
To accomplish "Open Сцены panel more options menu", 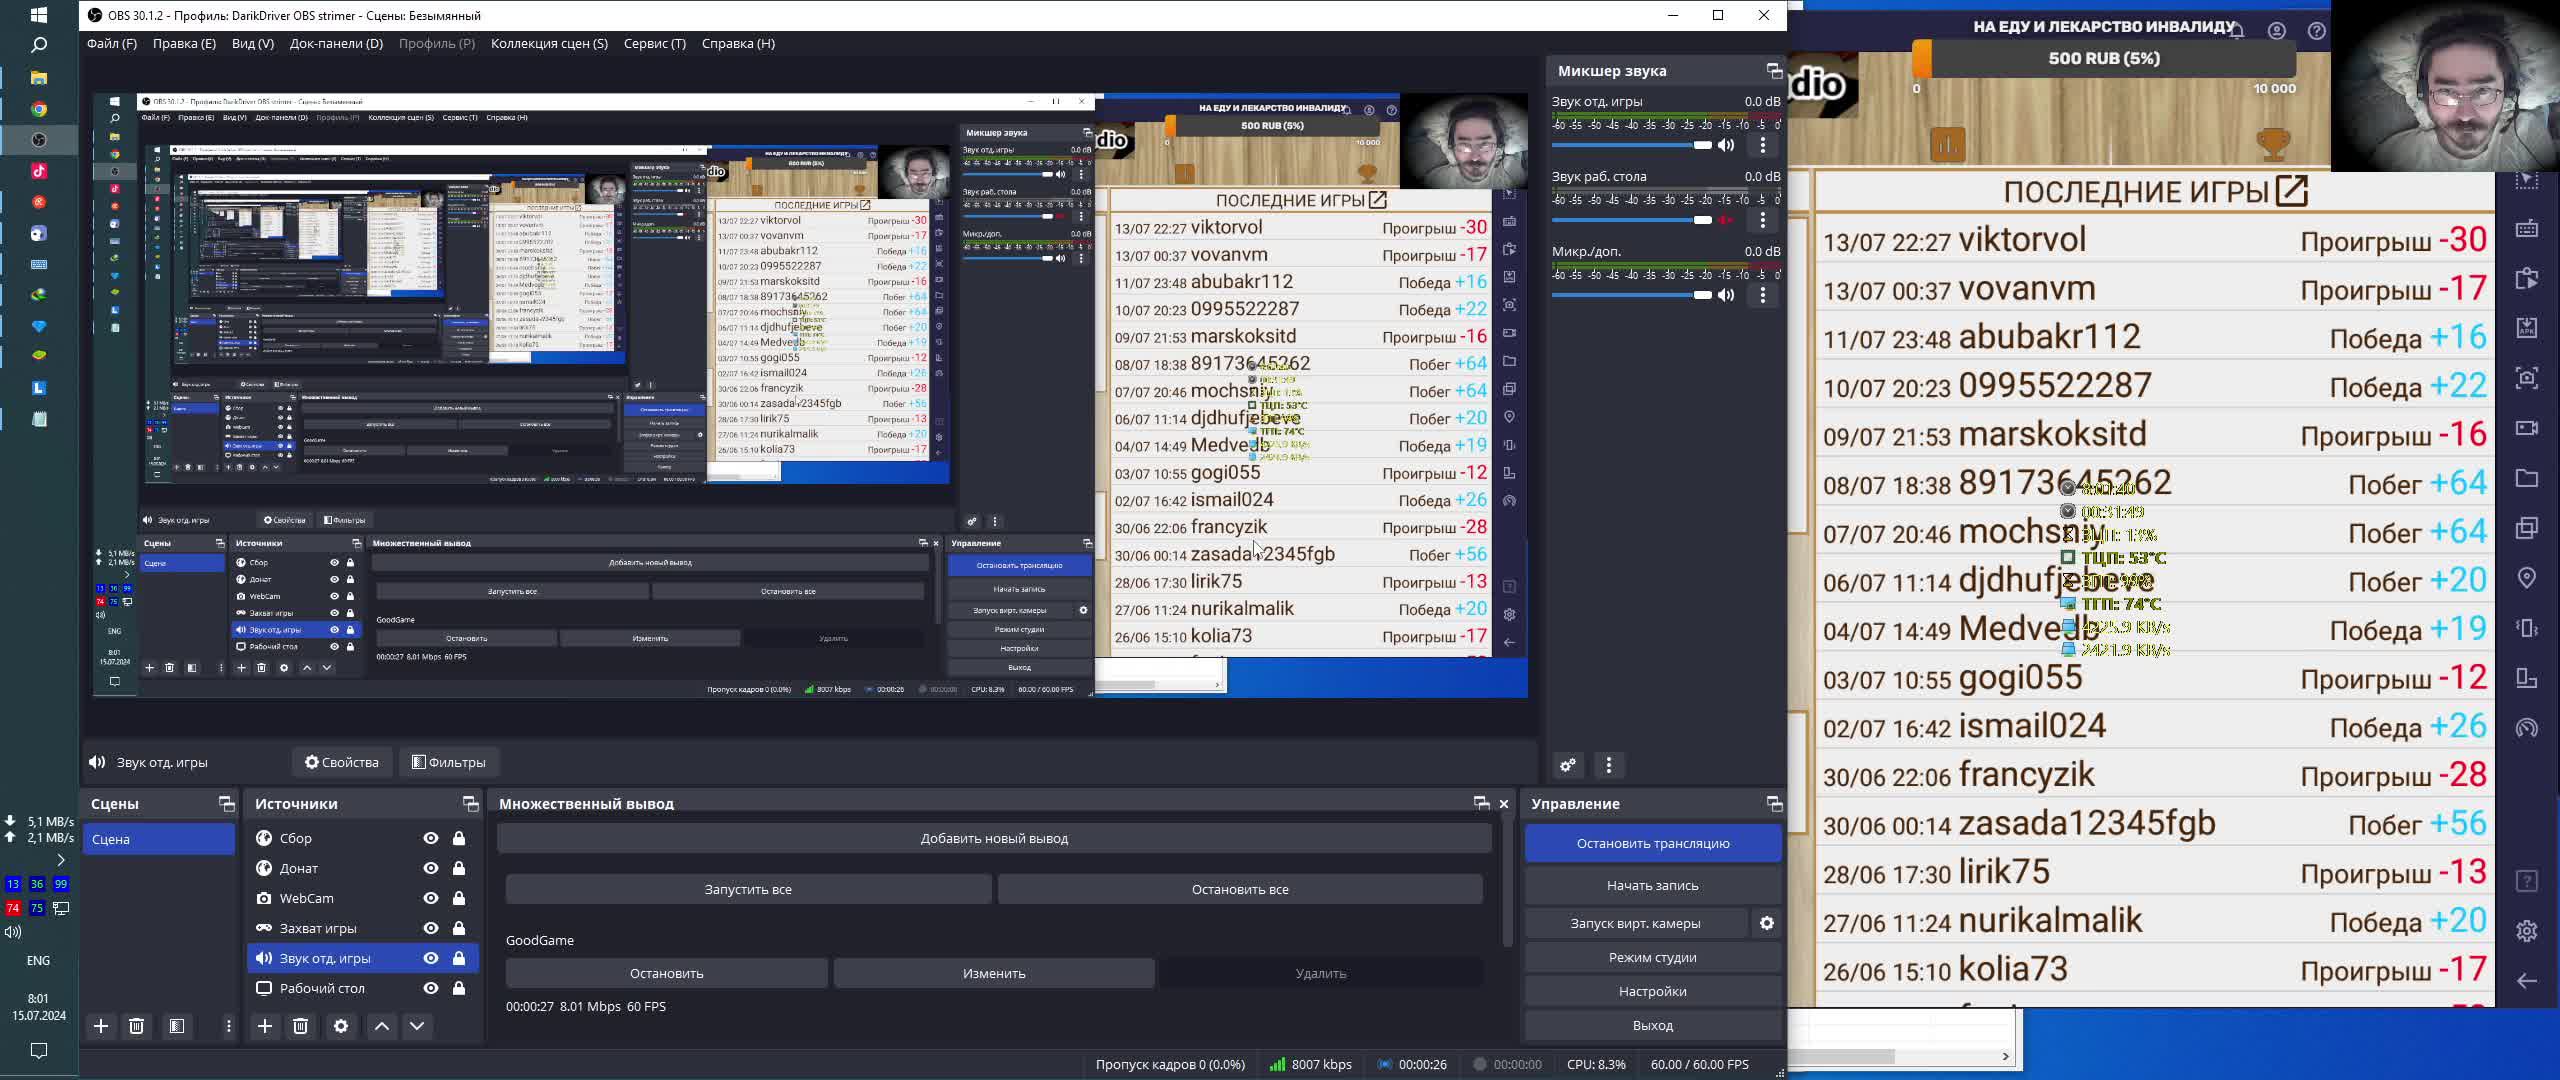I will (229, 1026).
